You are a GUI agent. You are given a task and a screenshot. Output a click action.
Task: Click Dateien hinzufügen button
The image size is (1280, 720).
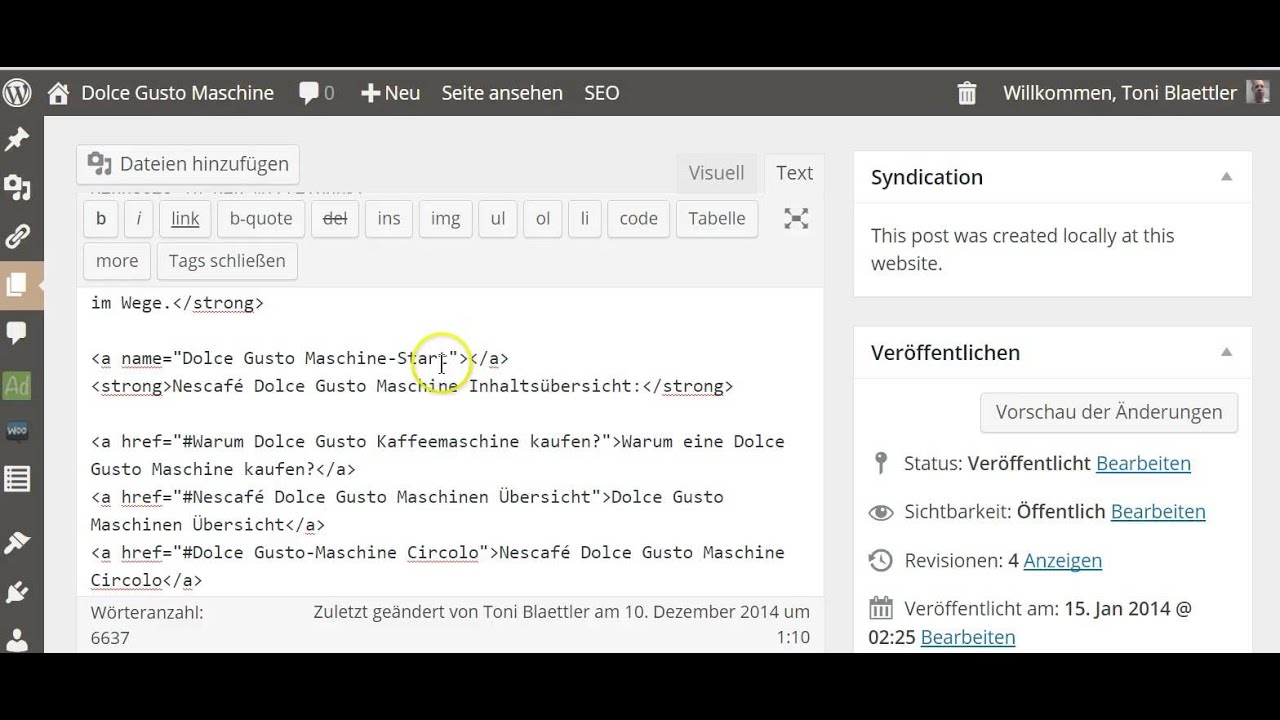click(x=188, y=164)
